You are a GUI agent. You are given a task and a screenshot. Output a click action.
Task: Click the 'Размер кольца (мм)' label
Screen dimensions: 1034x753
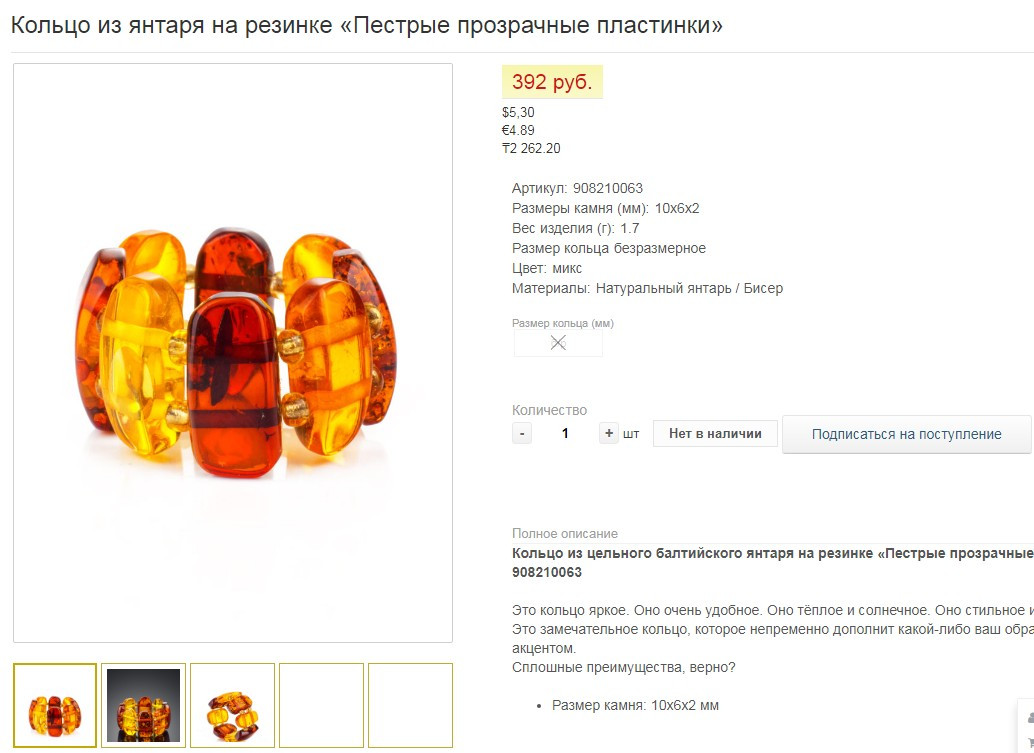tap(563, 323)
